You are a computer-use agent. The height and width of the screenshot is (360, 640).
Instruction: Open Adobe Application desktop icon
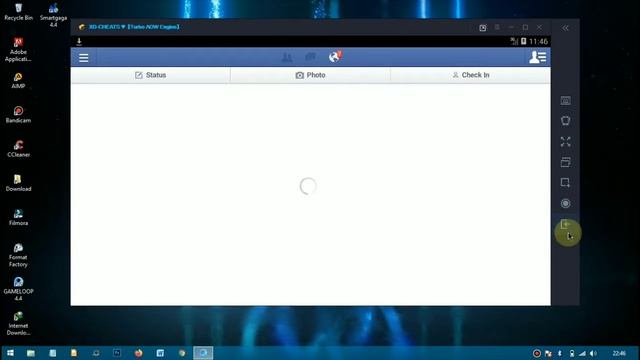coord(18,49)
